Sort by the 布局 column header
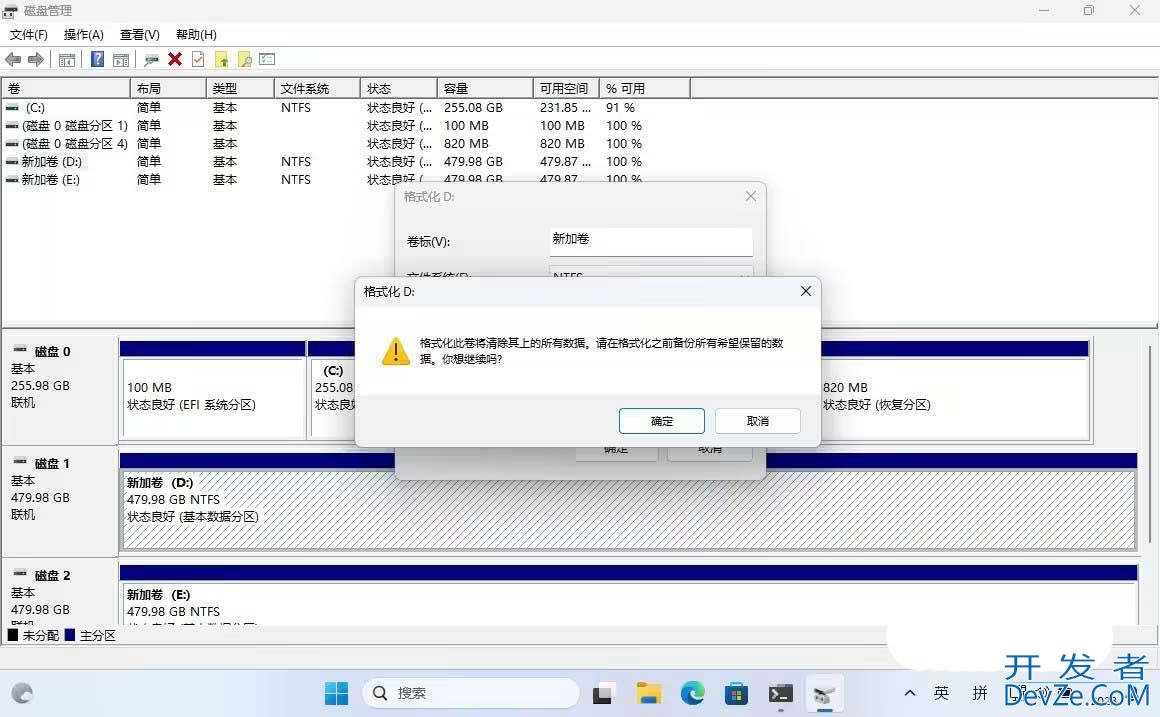This screenshot has width=1160, height=717. pos(168,88)
